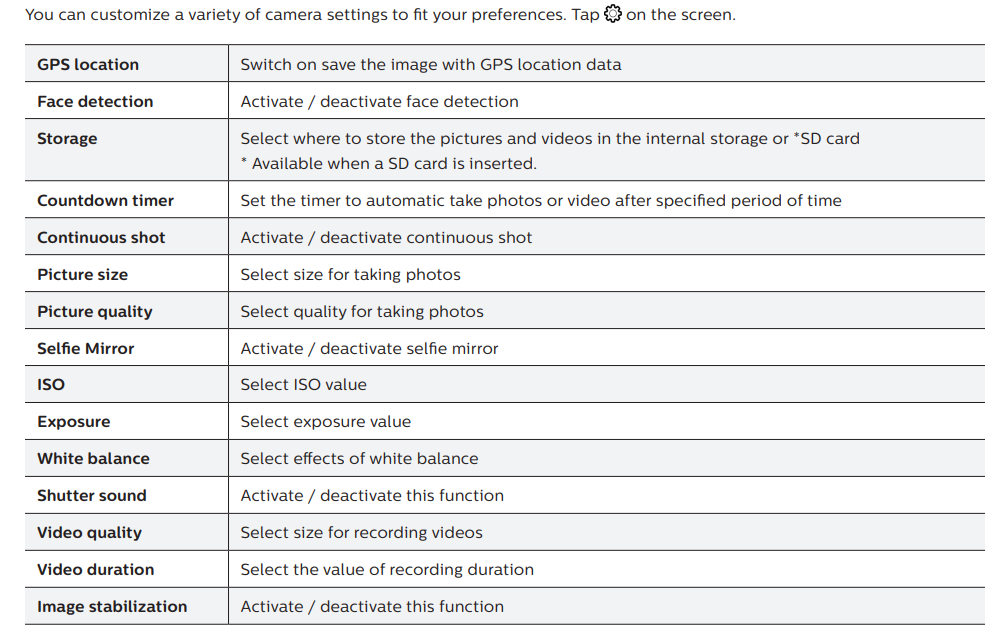Select the White balance label

click(93, 458)
